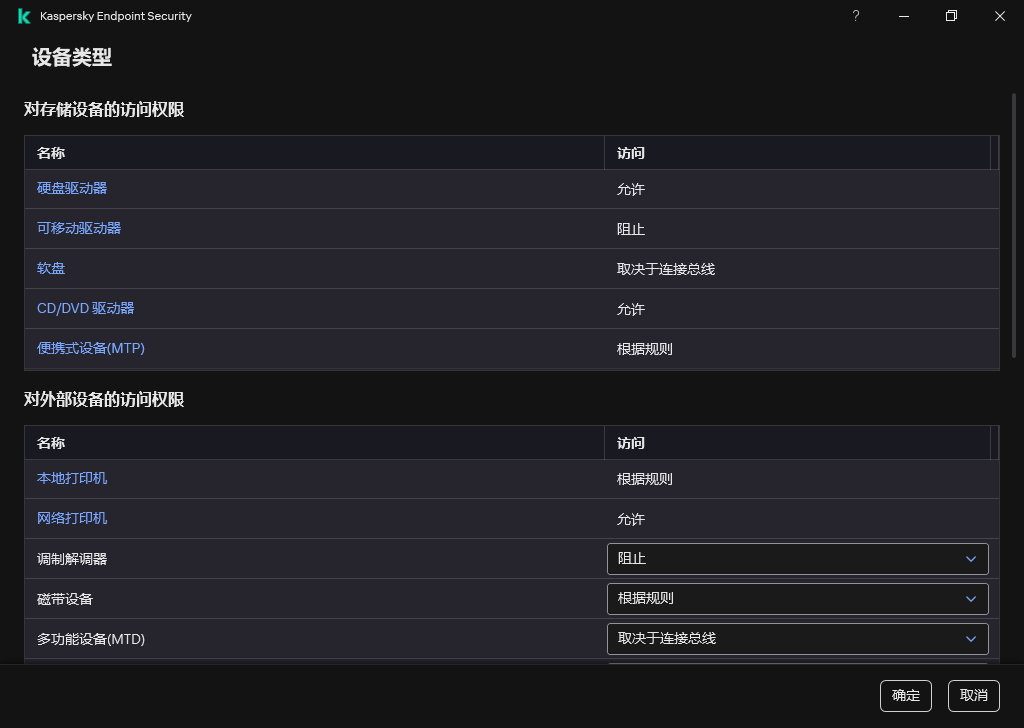This screenshot has width=1024, height=728.
Task: Click the Kaspersky logo icon
Action: tap(24, 16)
